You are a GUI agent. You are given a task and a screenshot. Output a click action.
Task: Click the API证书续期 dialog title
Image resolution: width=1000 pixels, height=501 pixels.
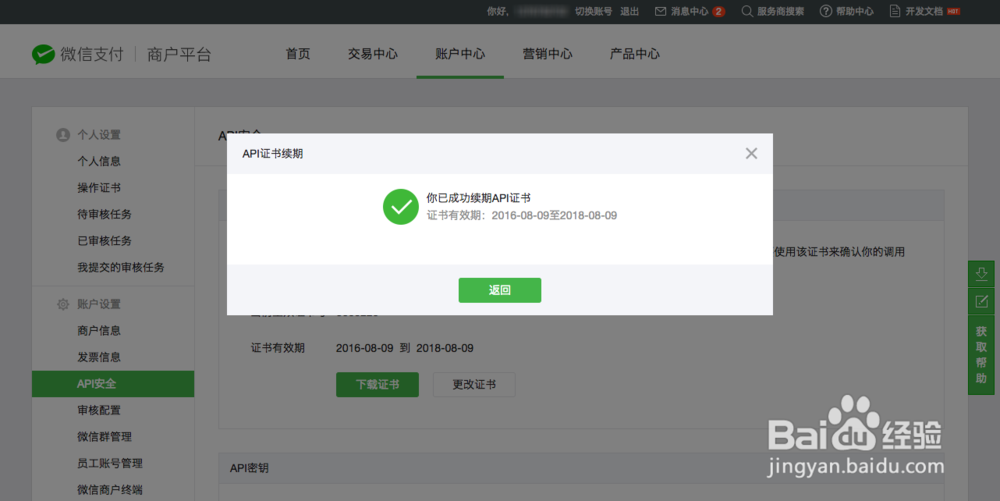272,154
